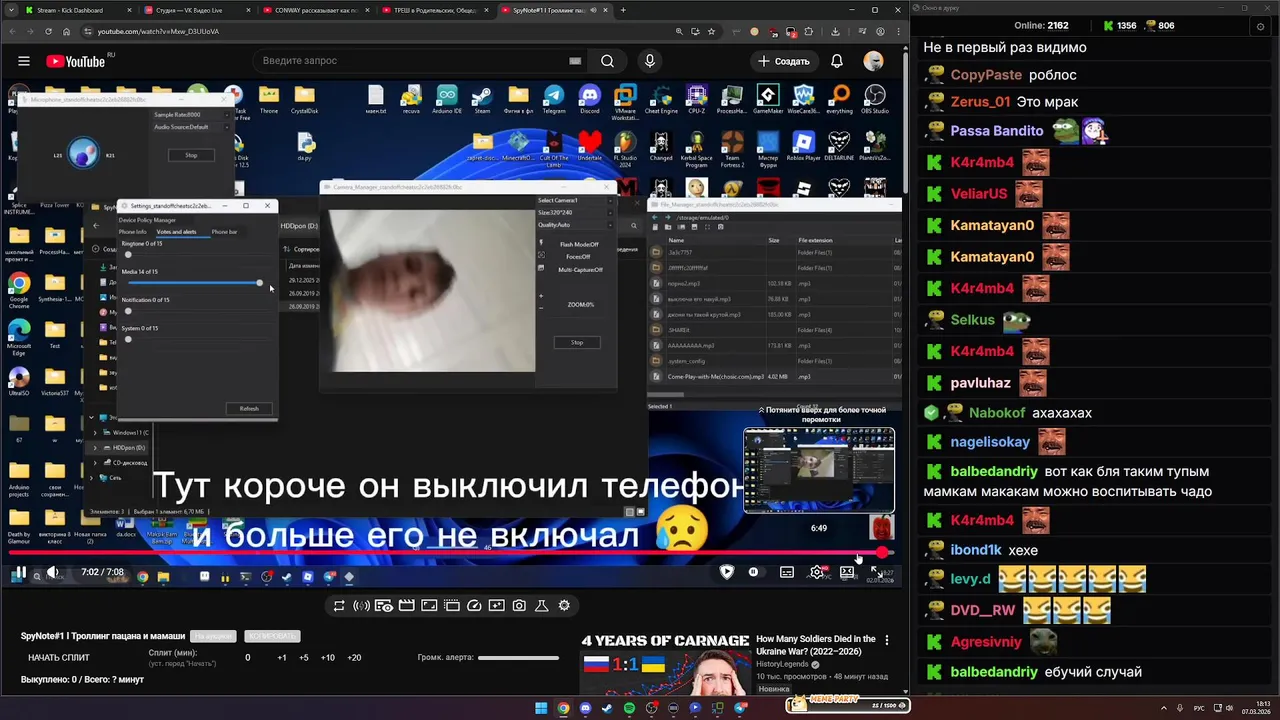Click the shield icon in the player controls
The width and height of the screenshot is (1280, 720).
pyautogui.click(x=727, y=572)
